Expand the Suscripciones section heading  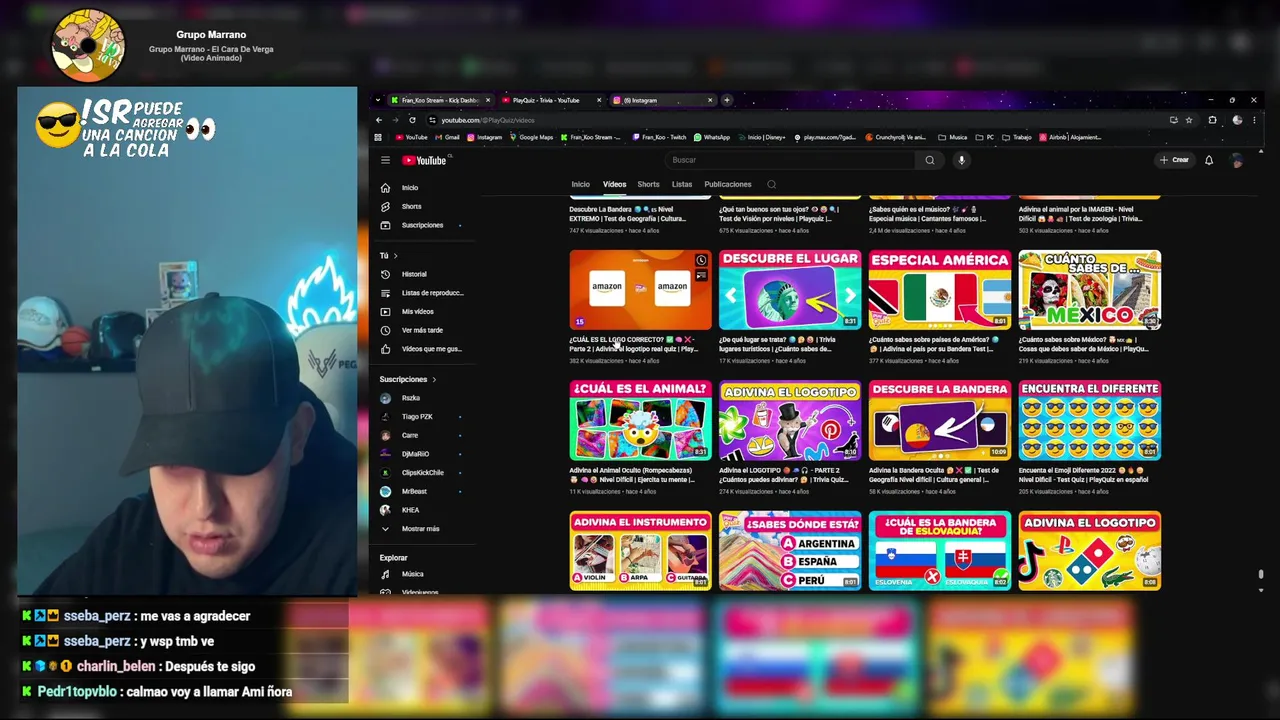tap(408, 379)
